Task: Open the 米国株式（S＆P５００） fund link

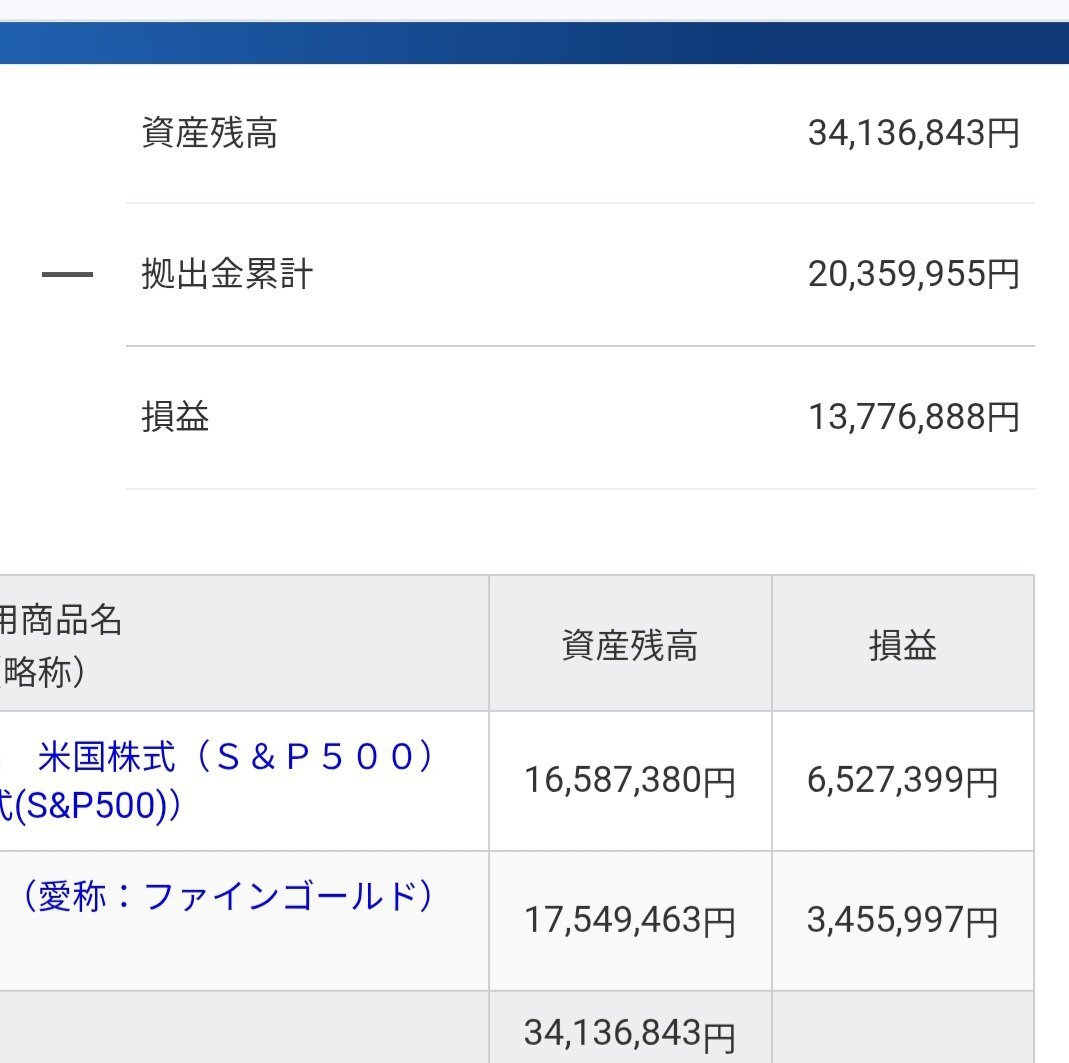Action: point(236,758)
